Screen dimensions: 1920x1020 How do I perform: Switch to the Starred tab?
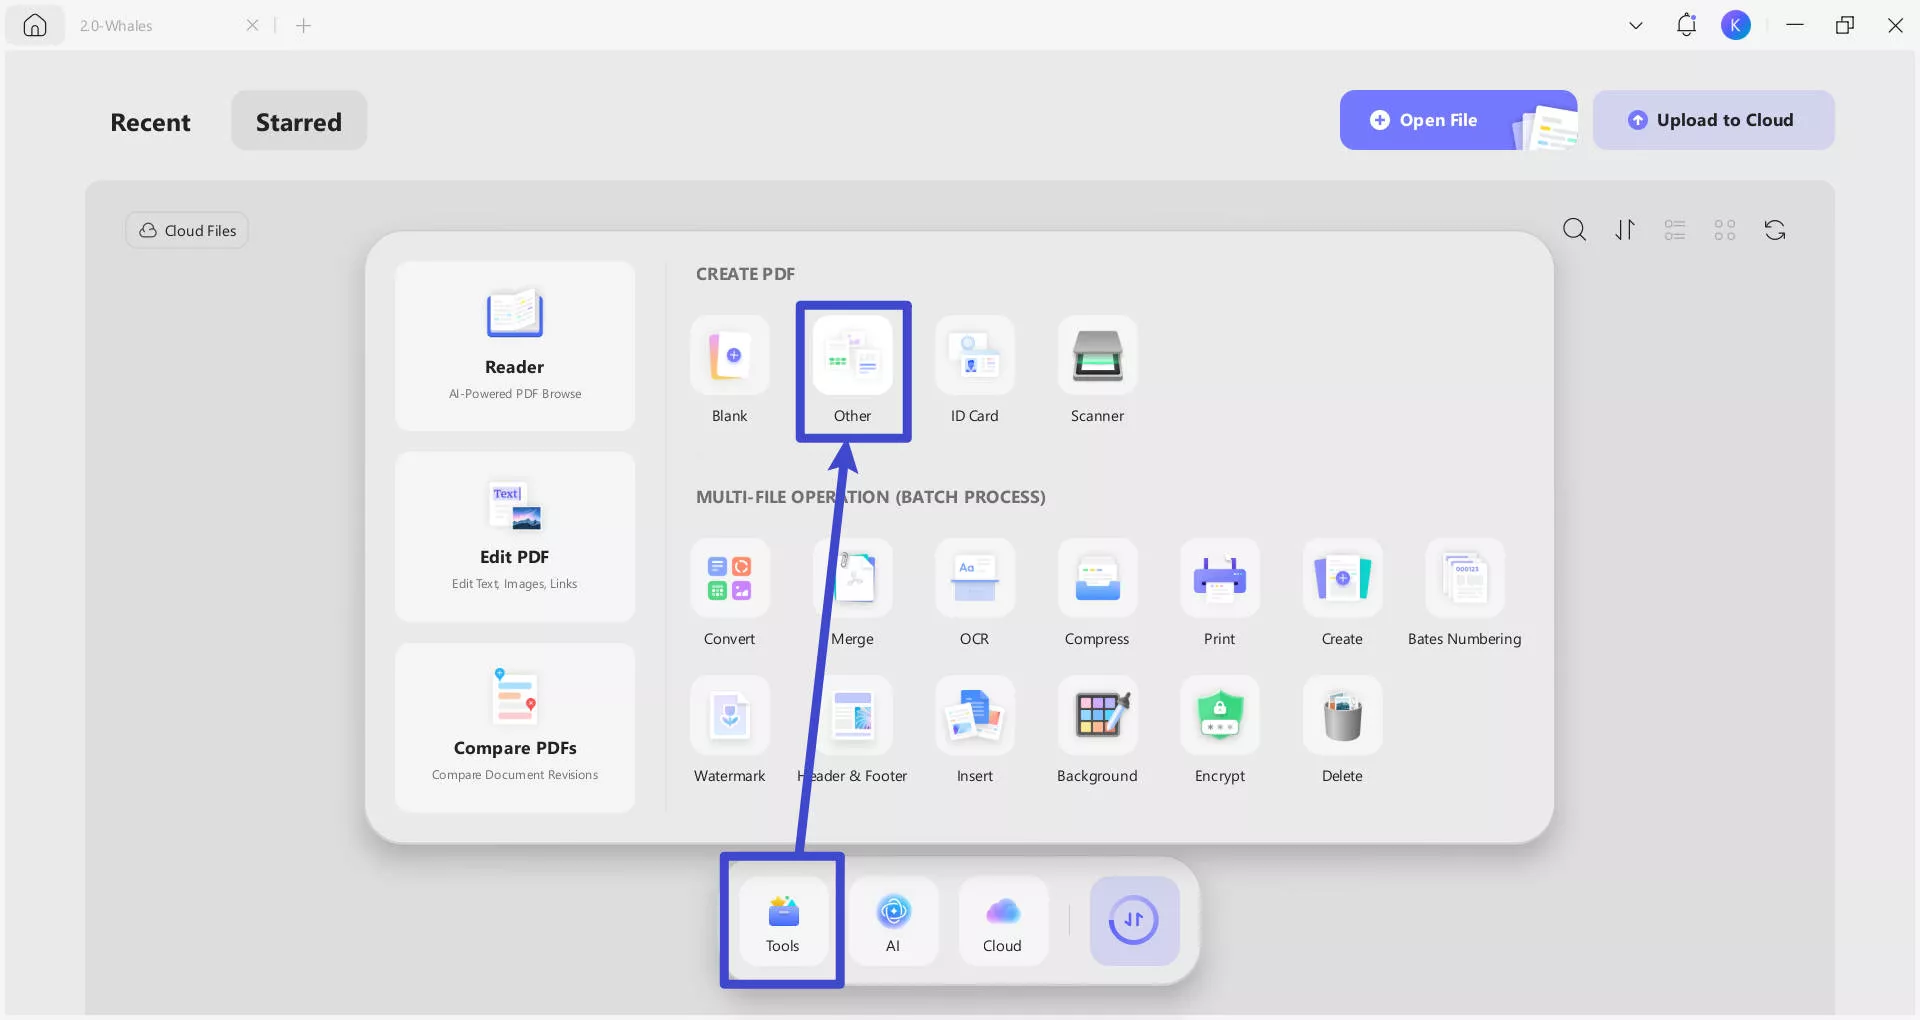[298, 121]
